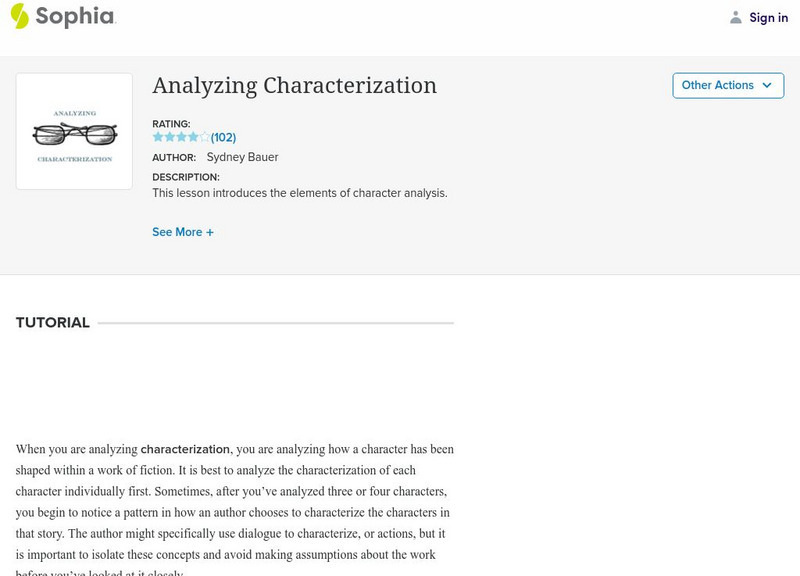This screenshot has width=800, height=576.
Task: Click the green Sophia logo icon
Action: [x=20, y=16]
